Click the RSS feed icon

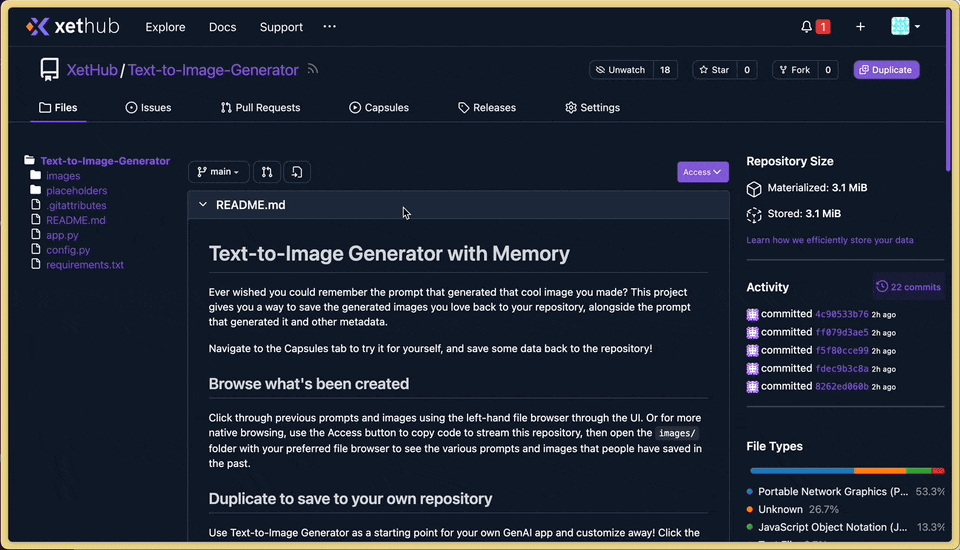pos(313,69)
